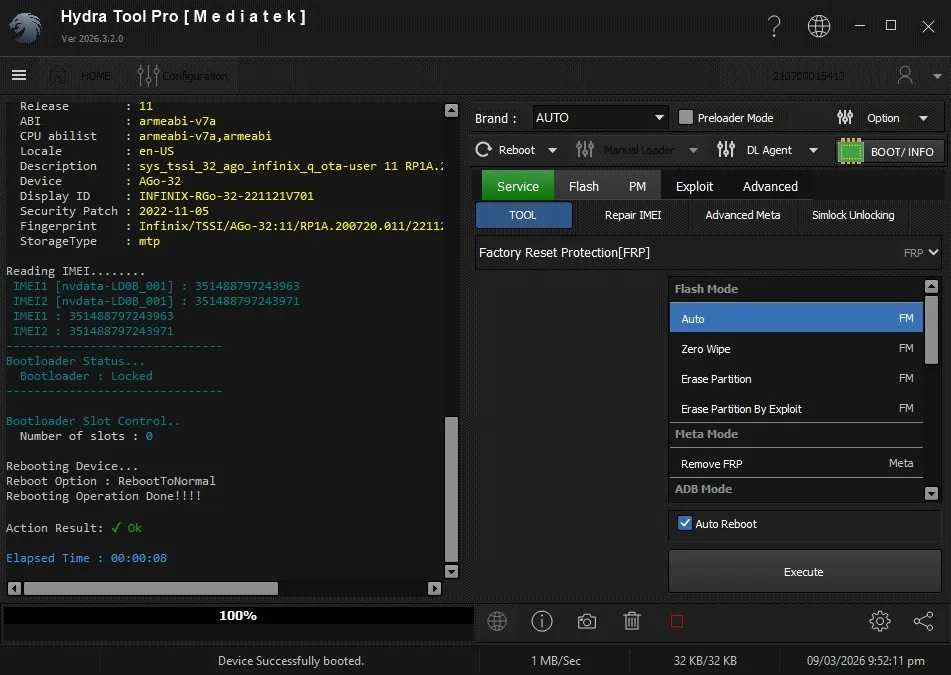The image size is (951, 675).
Task: Enable the Preloader Mode checkbox
Action: [x=686, y=118]
